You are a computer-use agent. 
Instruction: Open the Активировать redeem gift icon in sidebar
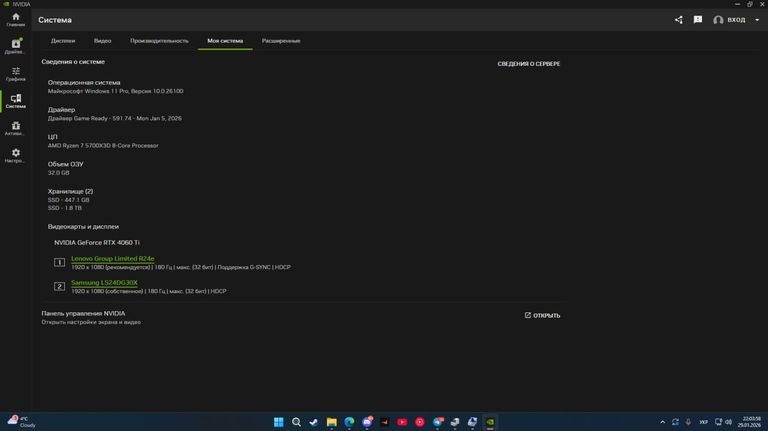16,129
